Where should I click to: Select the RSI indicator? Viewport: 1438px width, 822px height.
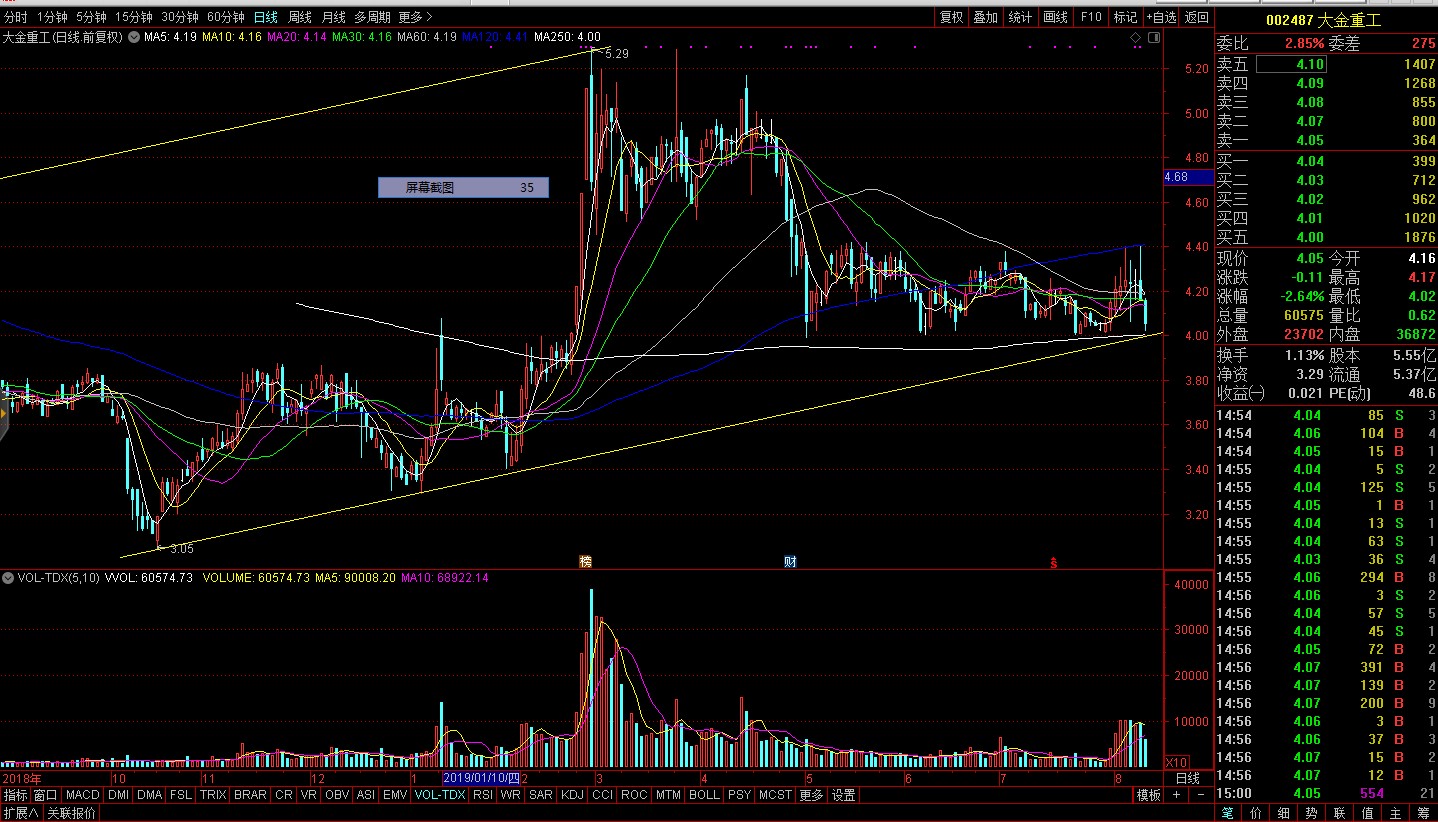483,795
